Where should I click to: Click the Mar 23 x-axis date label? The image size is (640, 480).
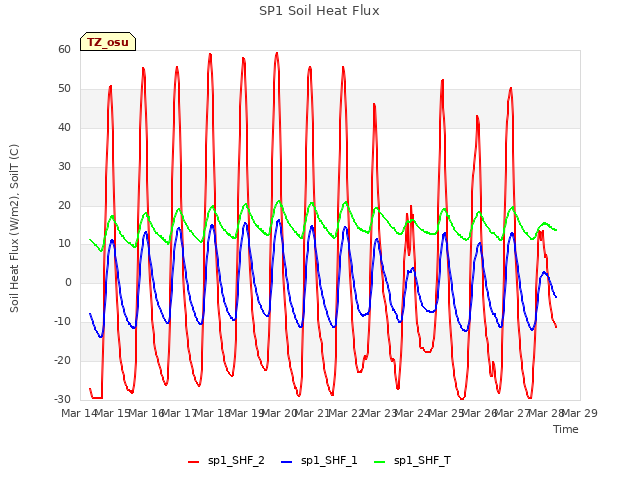pyautogui.click(x=379, y=413)
